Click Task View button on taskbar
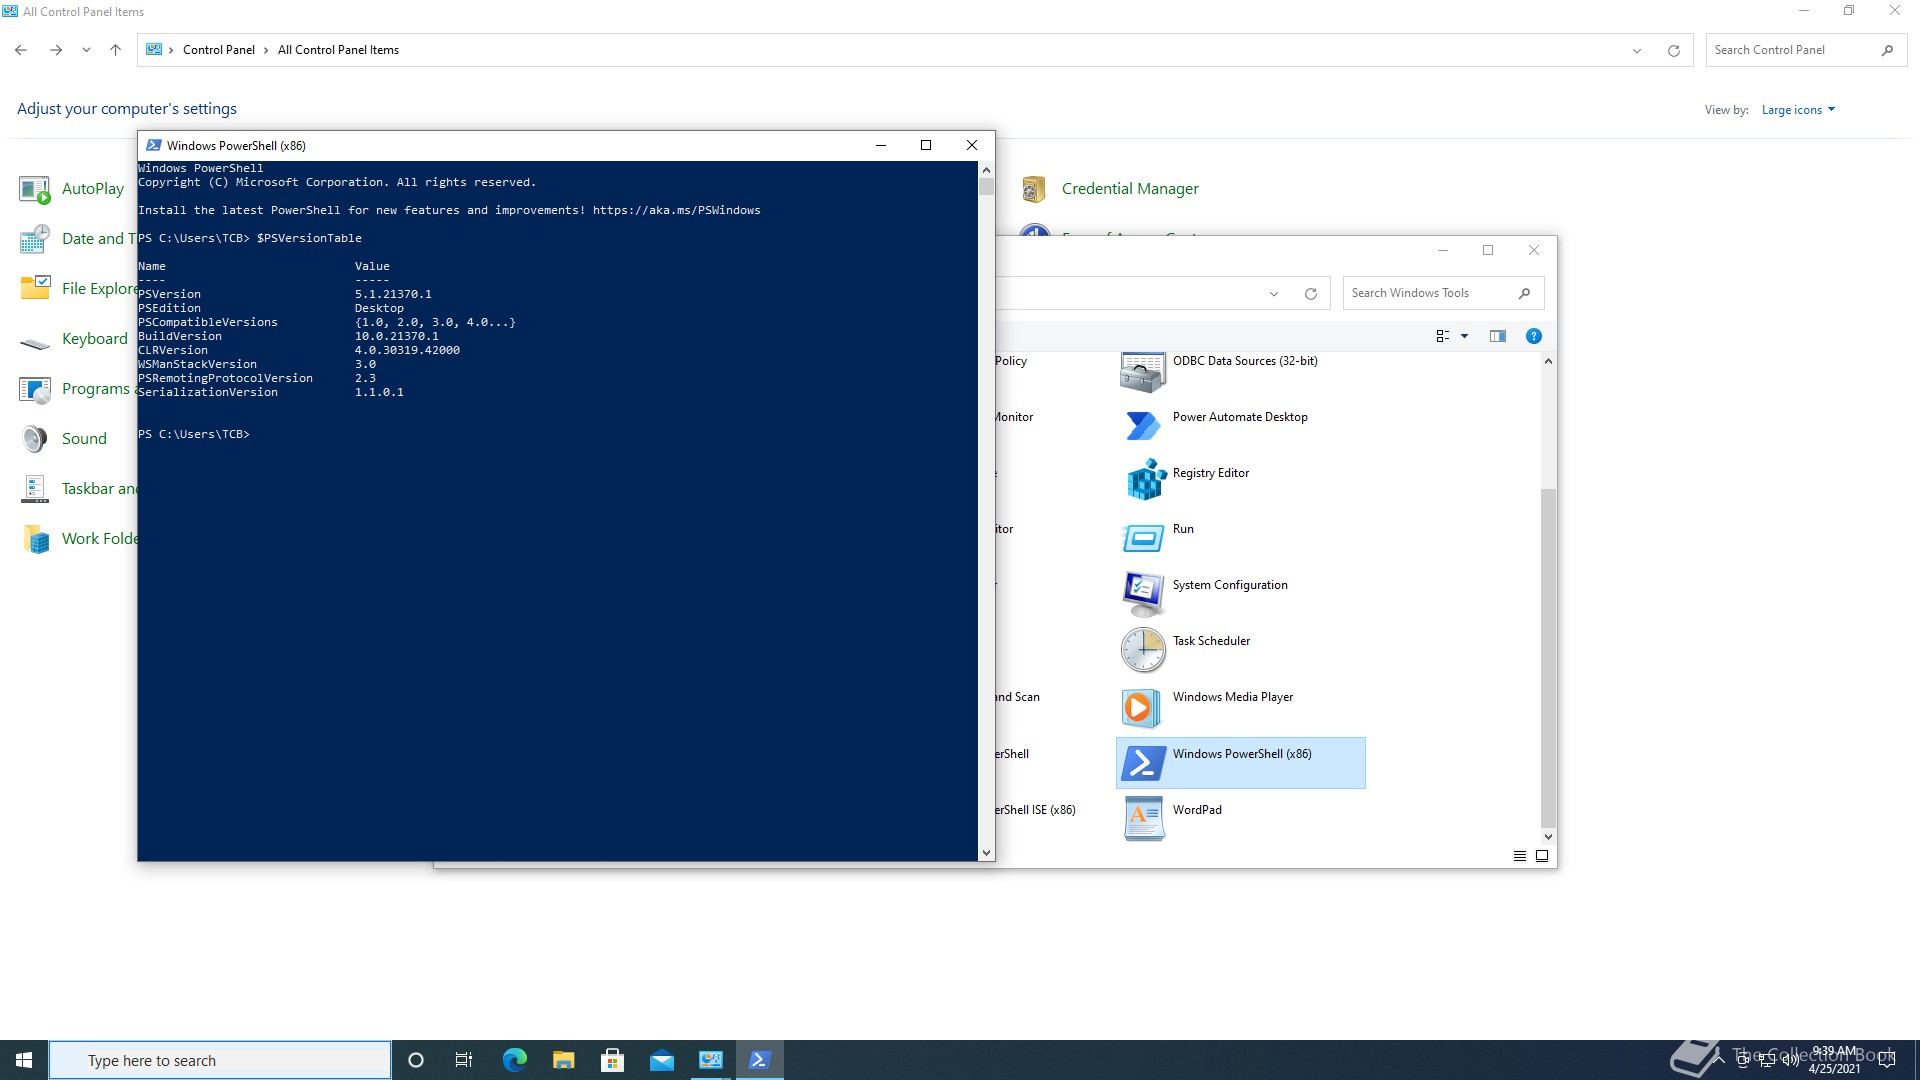This screenshot has width=1920, height=1080. [x=464, y=1060]
